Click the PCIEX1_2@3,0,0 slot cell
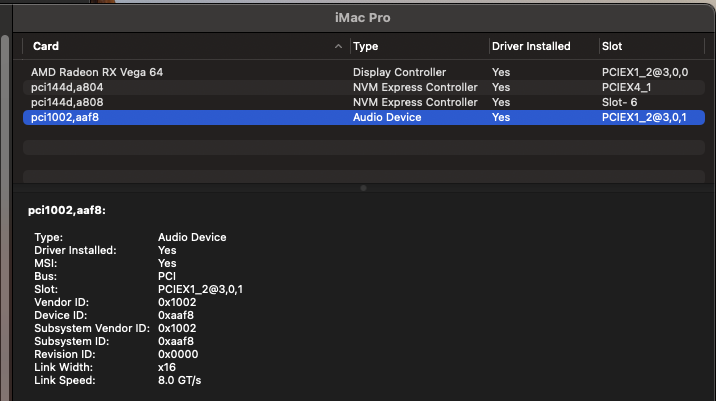Screen dimensions: 716x401 coord(645,72)
